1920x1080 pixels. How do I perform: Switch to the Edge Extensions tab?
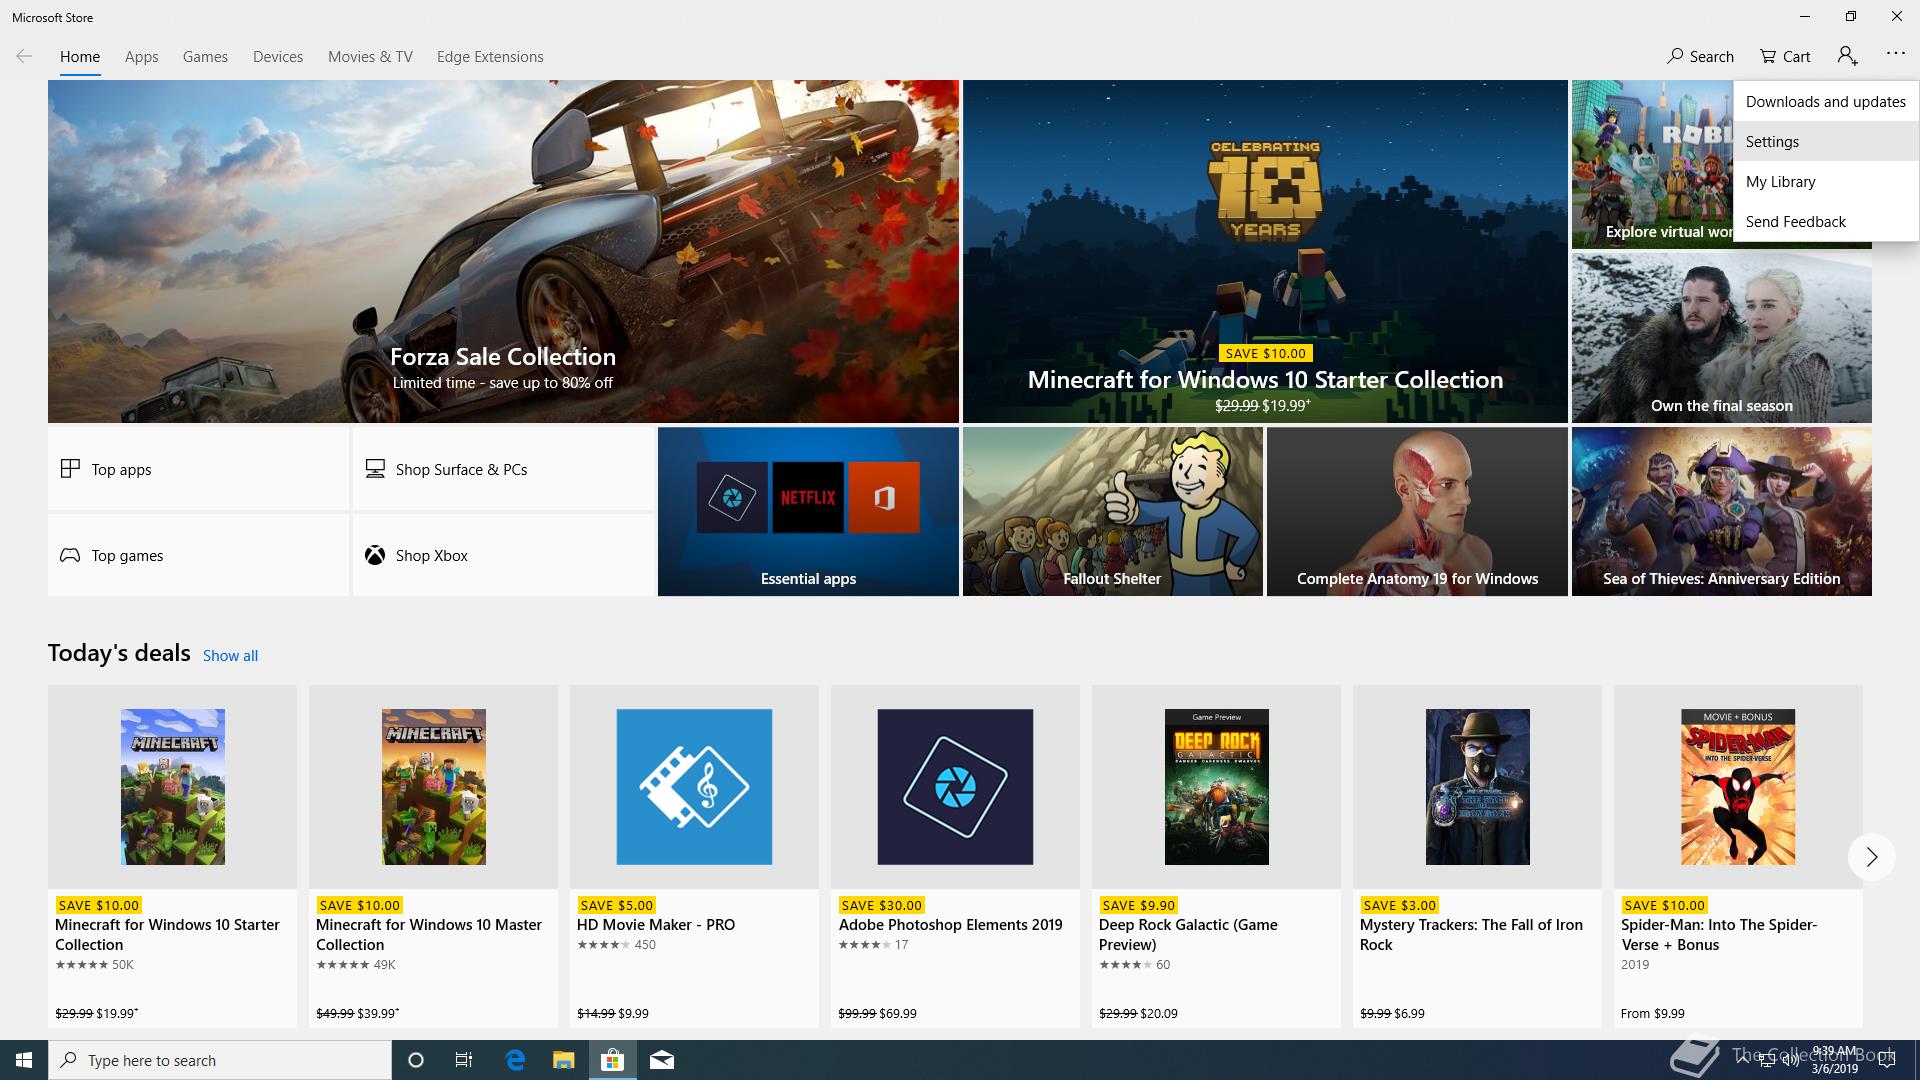[490, 57]
